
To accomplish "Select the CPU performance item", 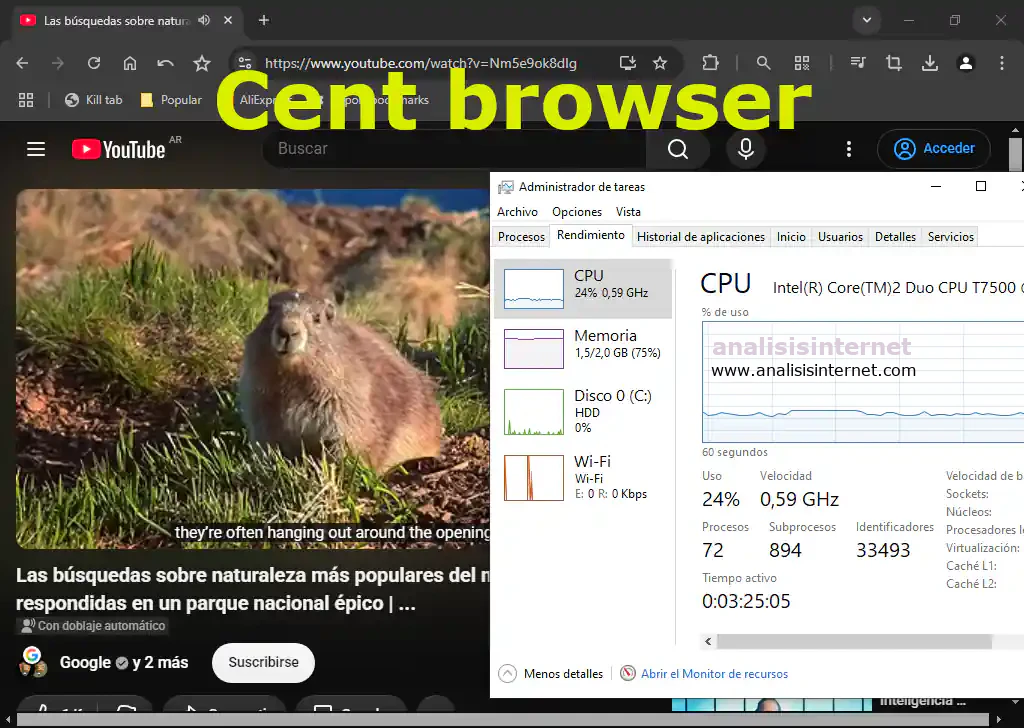I will [x=583, y=289].
